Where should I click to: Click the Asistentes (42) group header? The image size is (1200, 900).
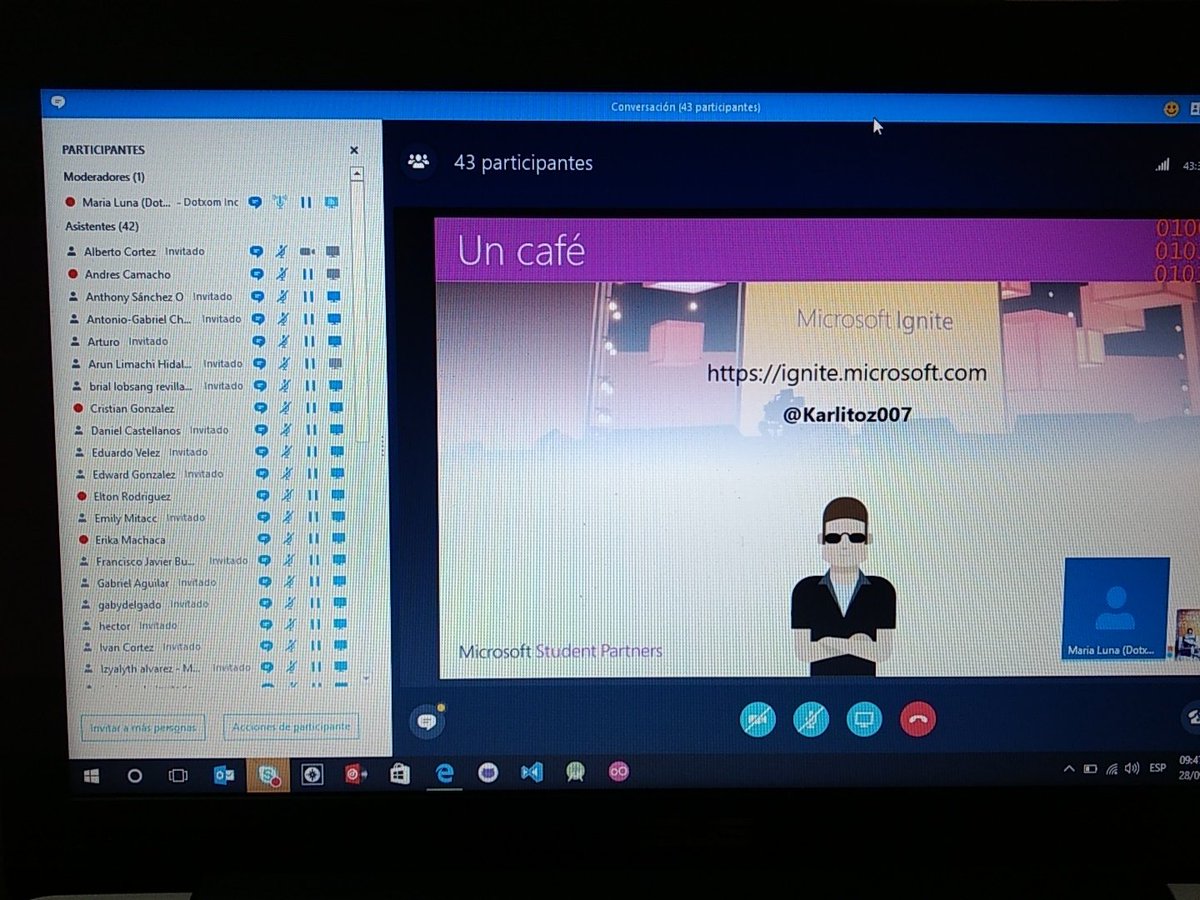pyautogui.click(x=102, y=227)
